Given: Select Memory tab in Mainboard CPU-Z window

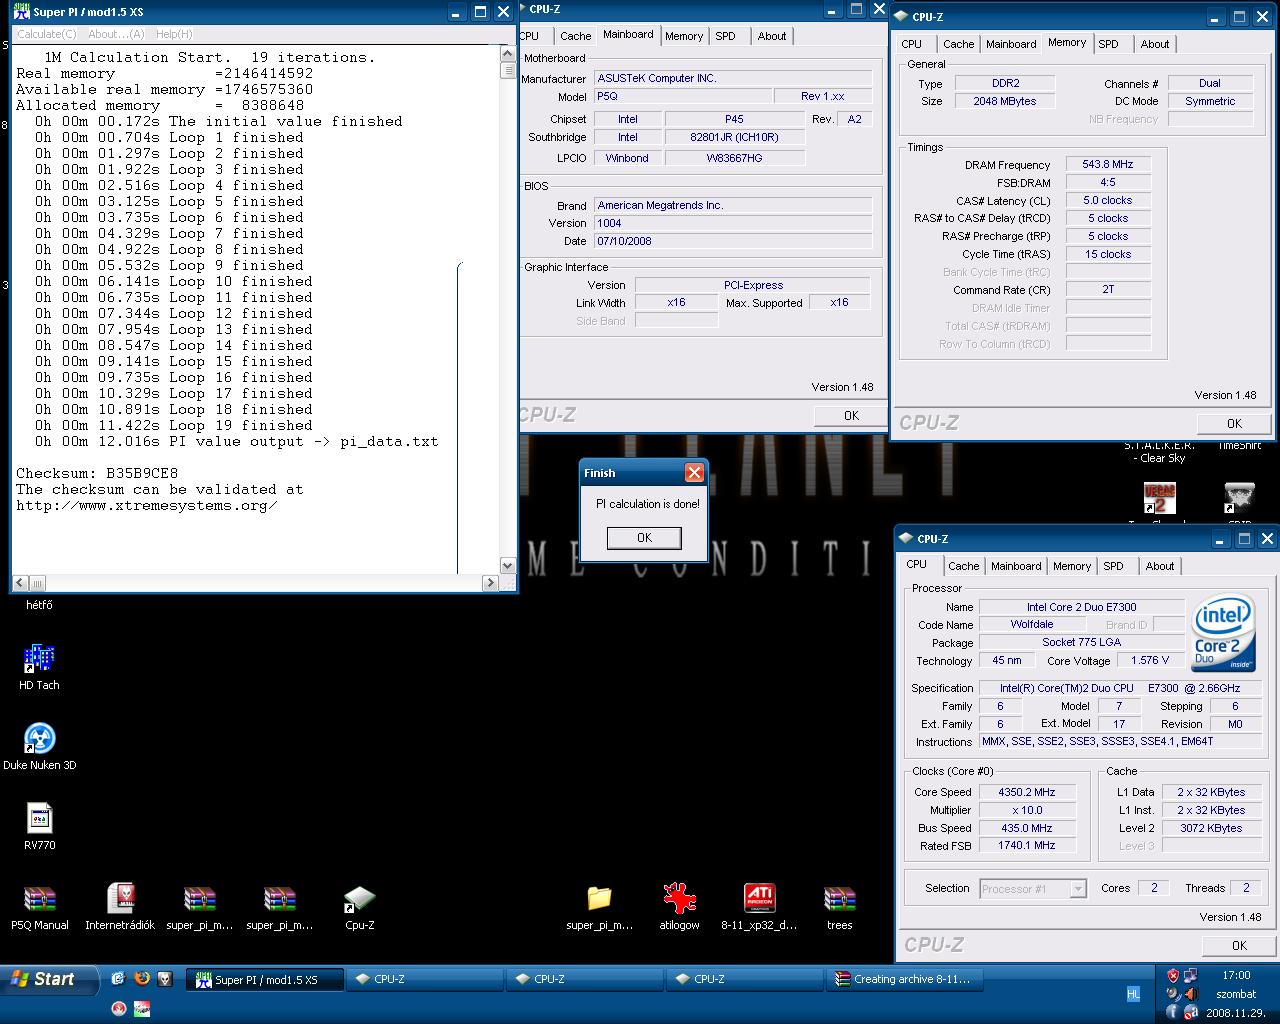Looking at the screenshot, I should pyautogui.click(x=684, y=36).
